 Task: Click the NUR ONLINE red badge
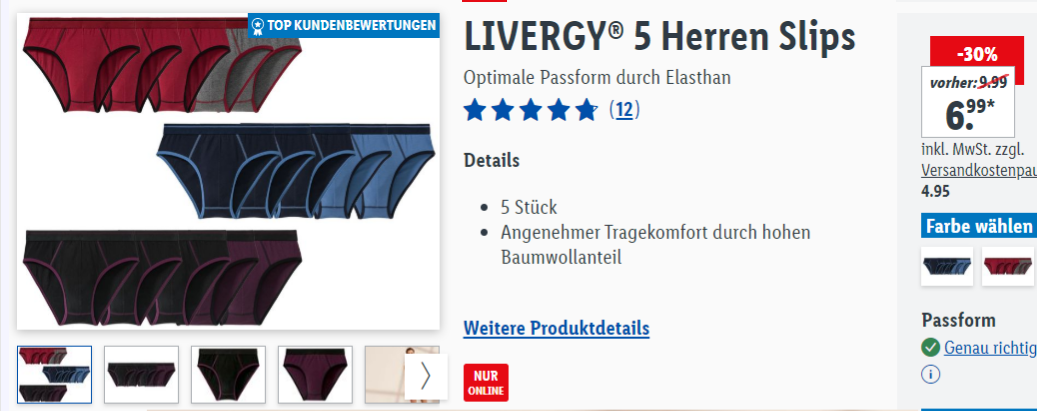tap(486, 383)
